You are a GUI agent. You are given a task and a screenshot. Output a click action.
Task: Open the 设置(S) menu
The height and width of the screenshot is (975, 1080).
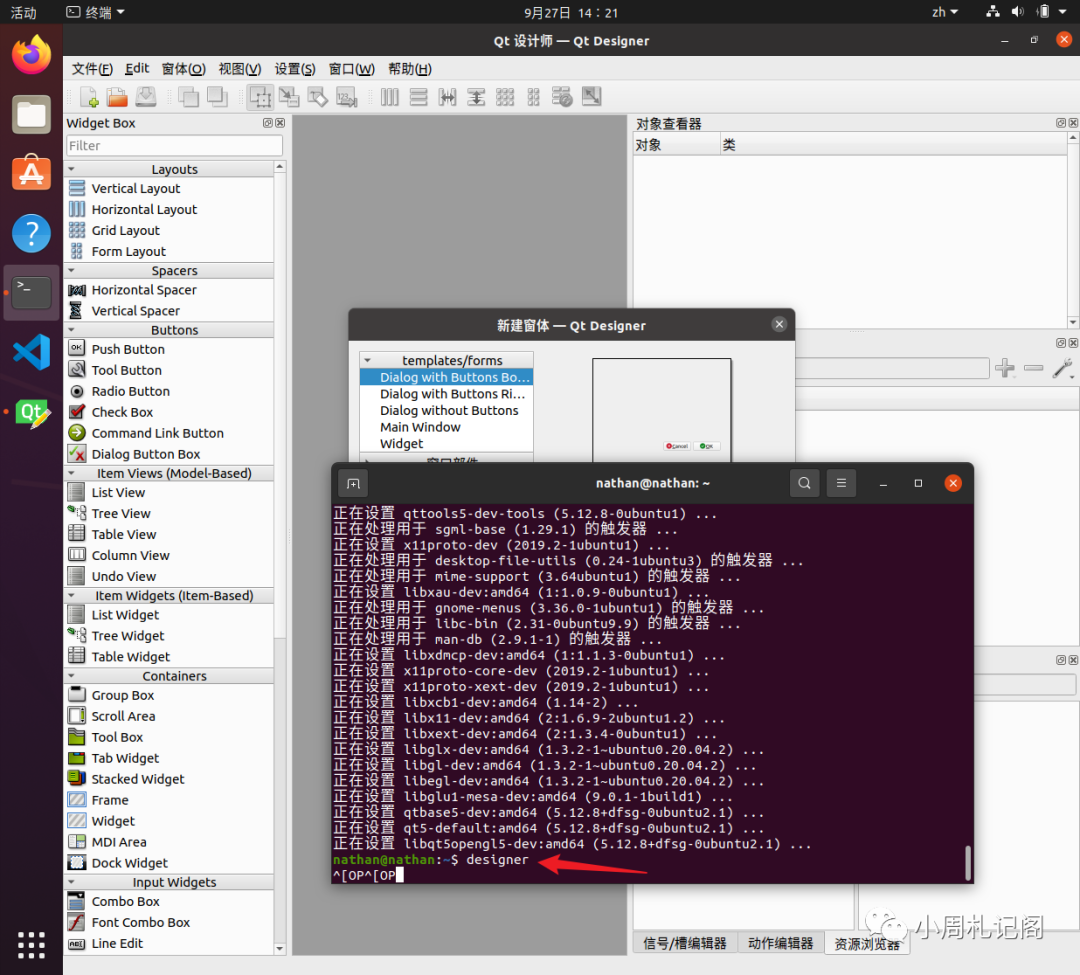(295, 69)
